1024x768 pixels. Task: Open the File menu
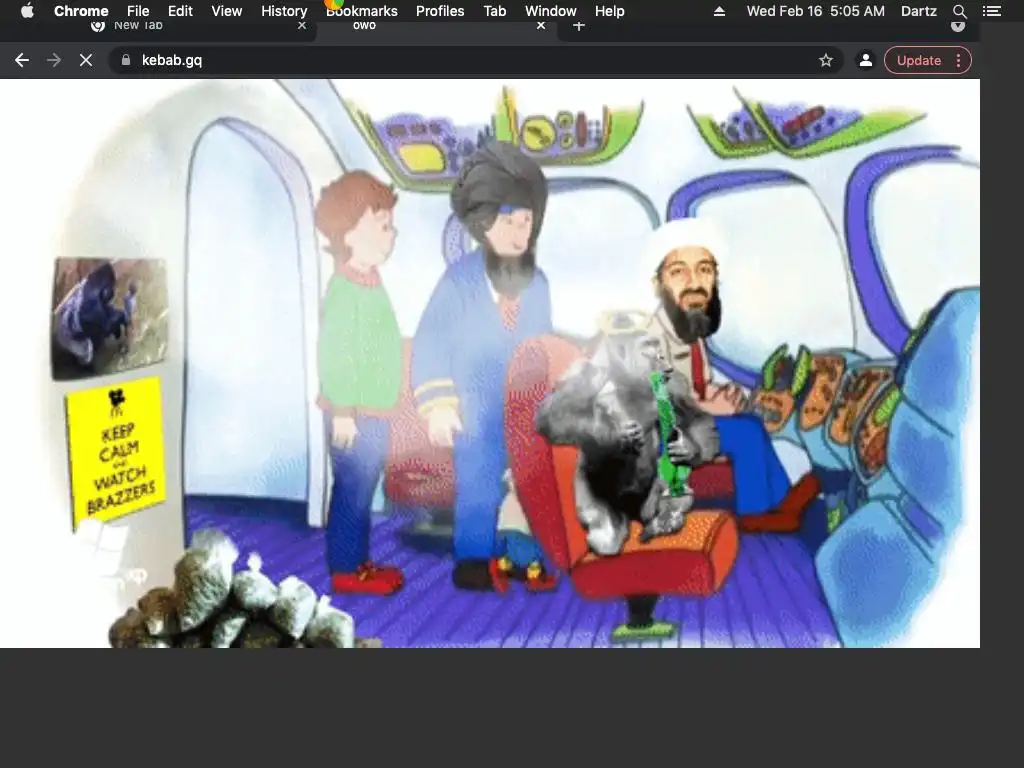(x=138, y=11)
